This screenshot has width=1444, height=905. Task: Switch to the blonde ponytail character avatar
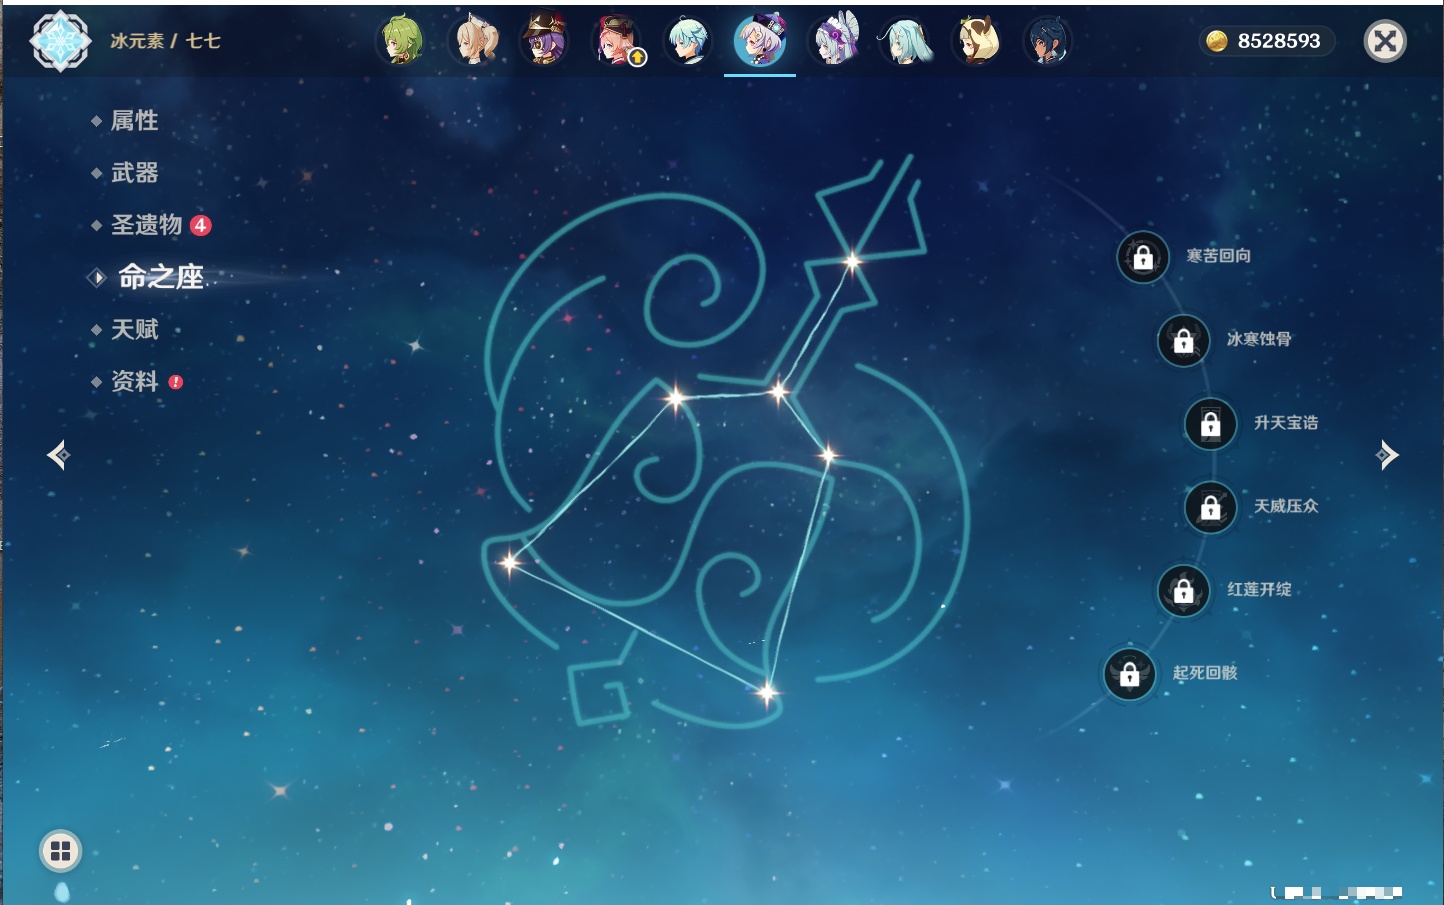point(473,41)
